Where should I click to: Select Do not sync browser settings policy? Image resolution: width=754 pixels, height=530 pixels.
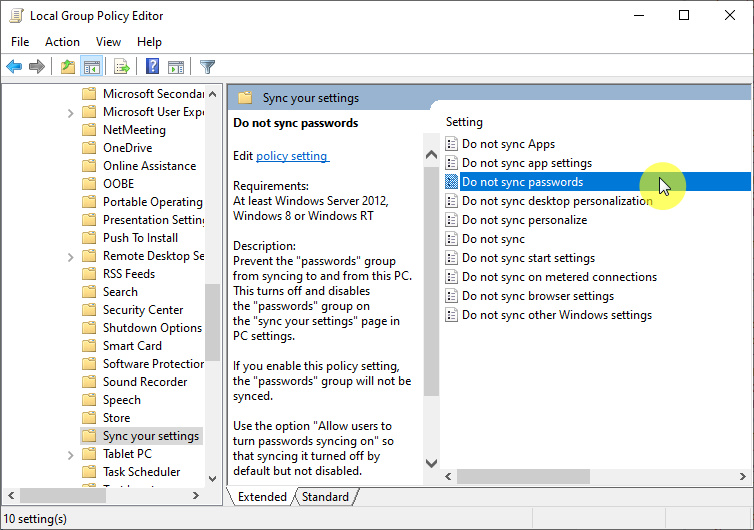coord(537,296)
